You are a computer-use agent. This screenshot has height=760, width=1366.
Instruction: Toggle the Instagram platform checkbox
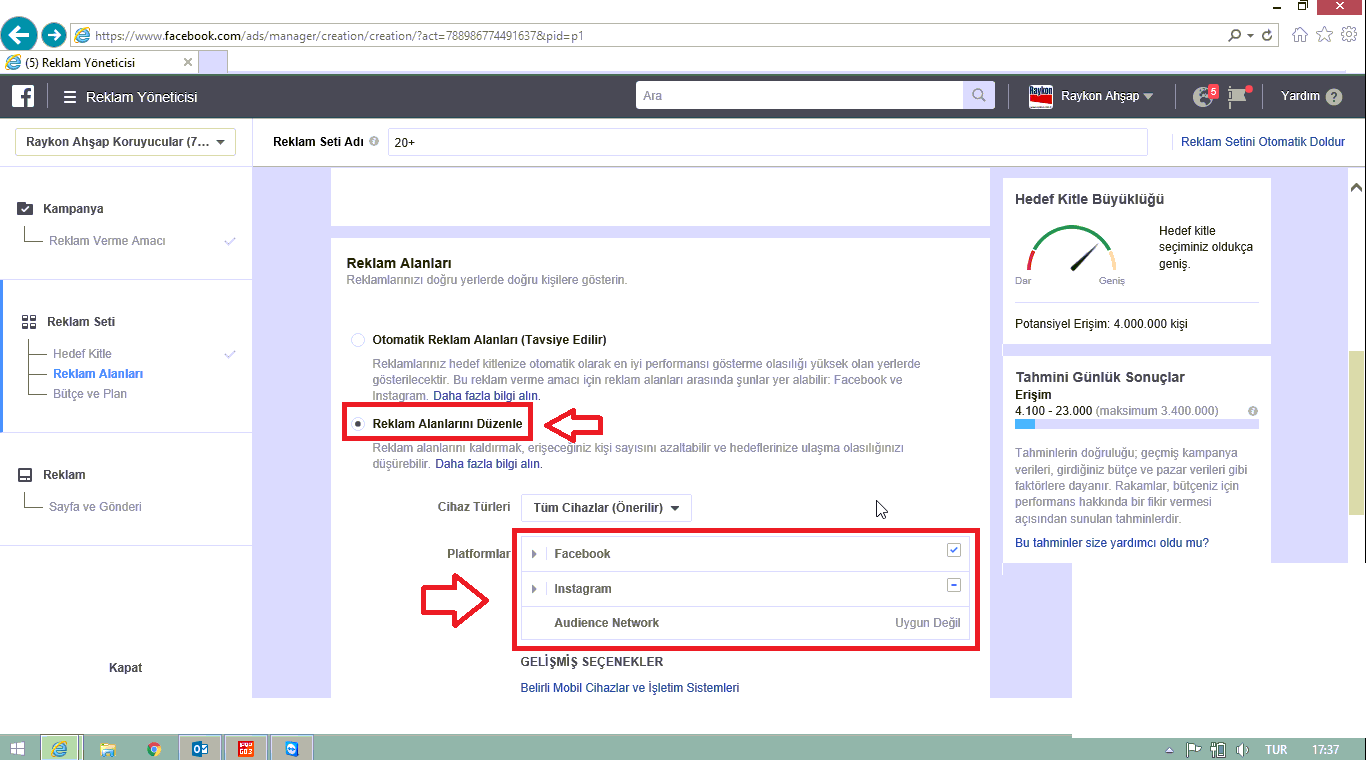(x=954, y=585)
